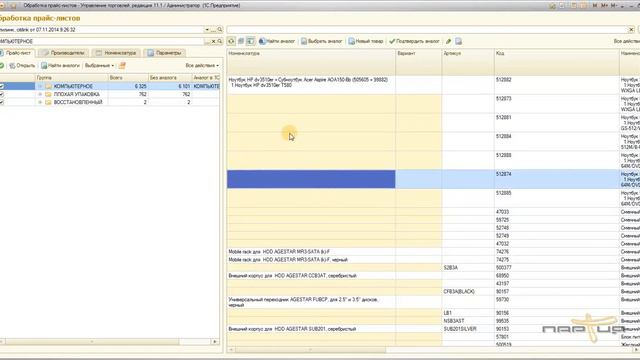Screen dimensions: 640x360
Task: Expand the КОМПЬЮТЕРНОЕ group
Action: (x=40, y=86)
